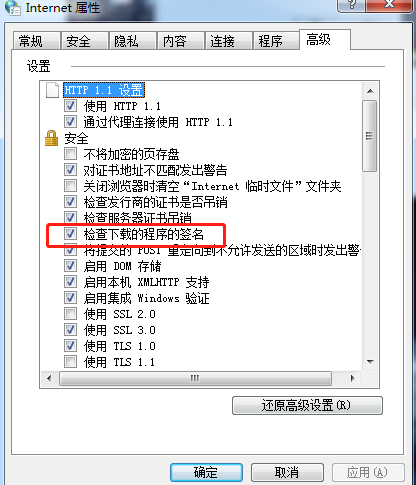Select the HTTP 1.1 设置 tree heading

(x=104, y=90)
